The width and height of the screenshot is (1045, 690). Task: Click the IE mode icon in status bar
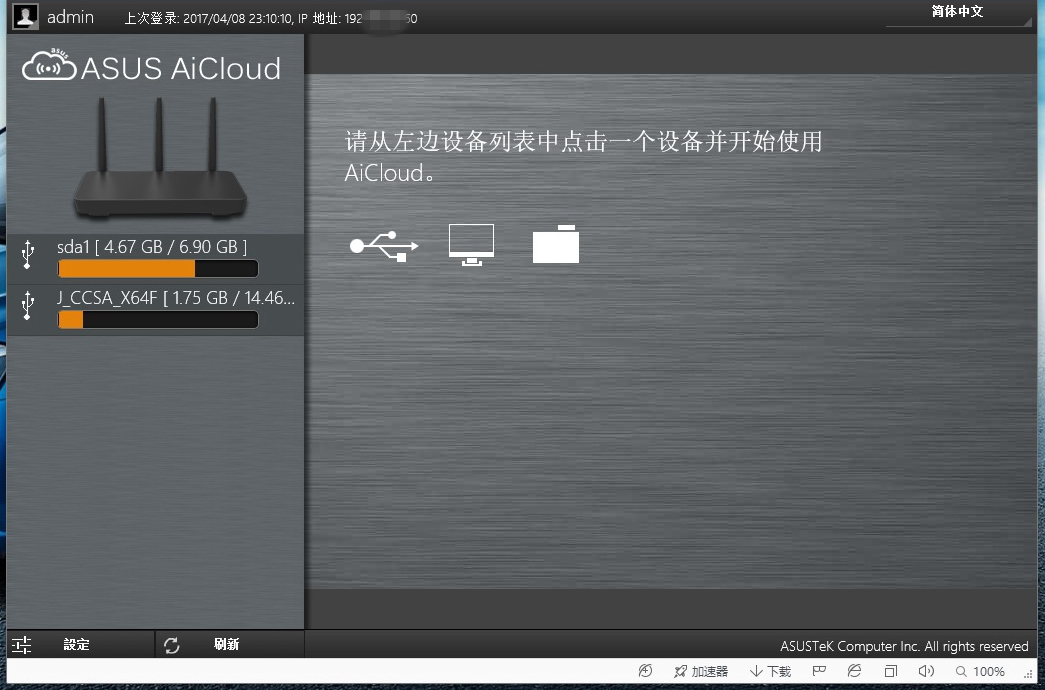click(x=854, y=671)
